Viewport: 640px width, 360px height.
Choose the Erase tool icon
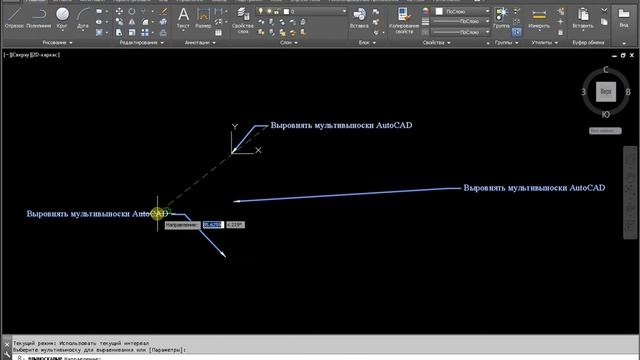click(x=164, y=11)
